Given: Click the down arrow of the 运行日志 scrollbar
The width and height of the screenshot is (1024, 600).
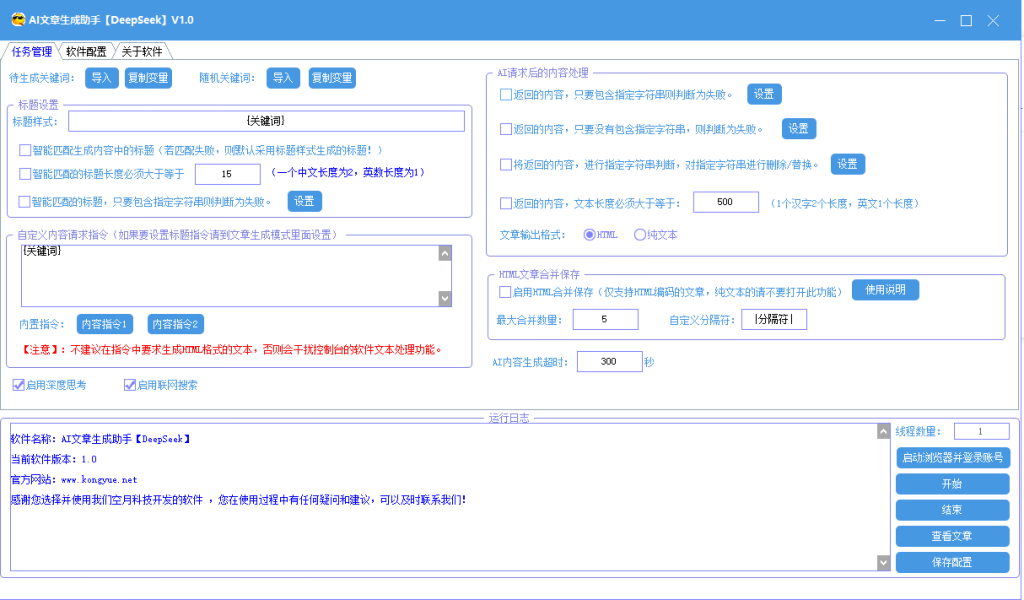Looking at the screenshot, I should click(883, 563).
